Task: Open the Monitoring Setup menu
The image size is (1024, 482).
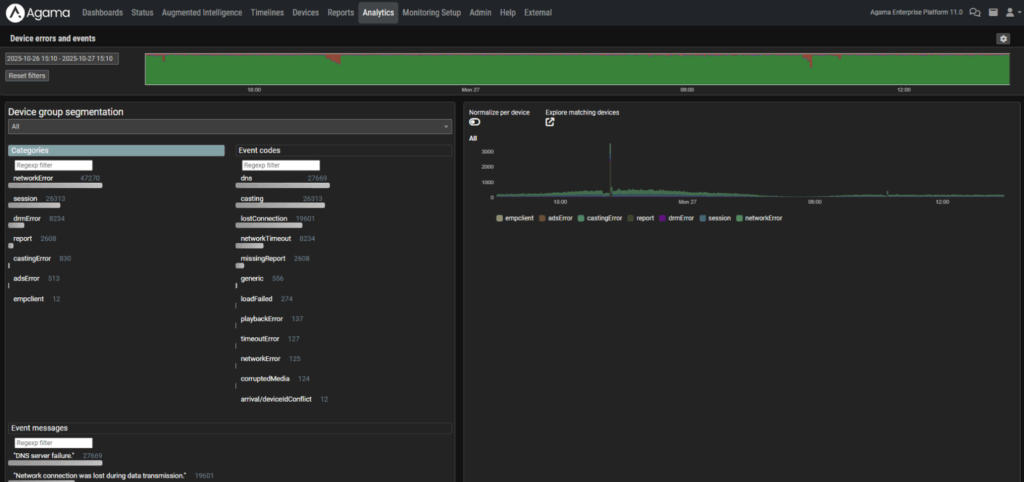Action: (431, 13)
